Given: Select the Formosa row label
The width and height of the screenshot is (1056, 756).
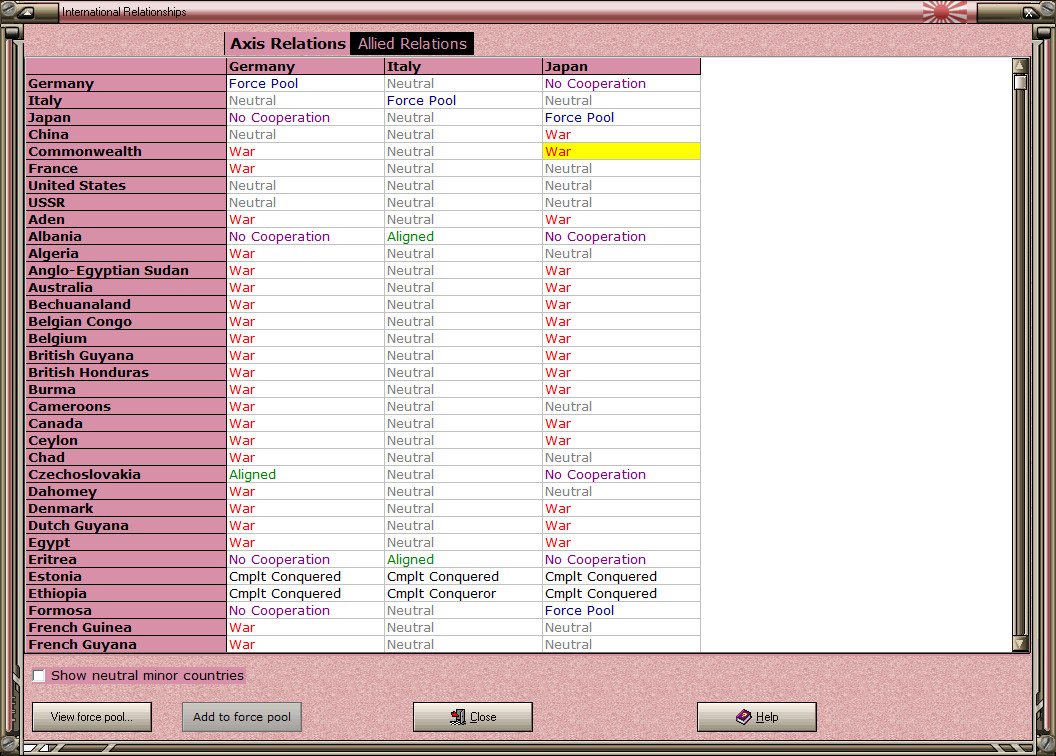Looking at the screenshot, I should pos(126,611).
